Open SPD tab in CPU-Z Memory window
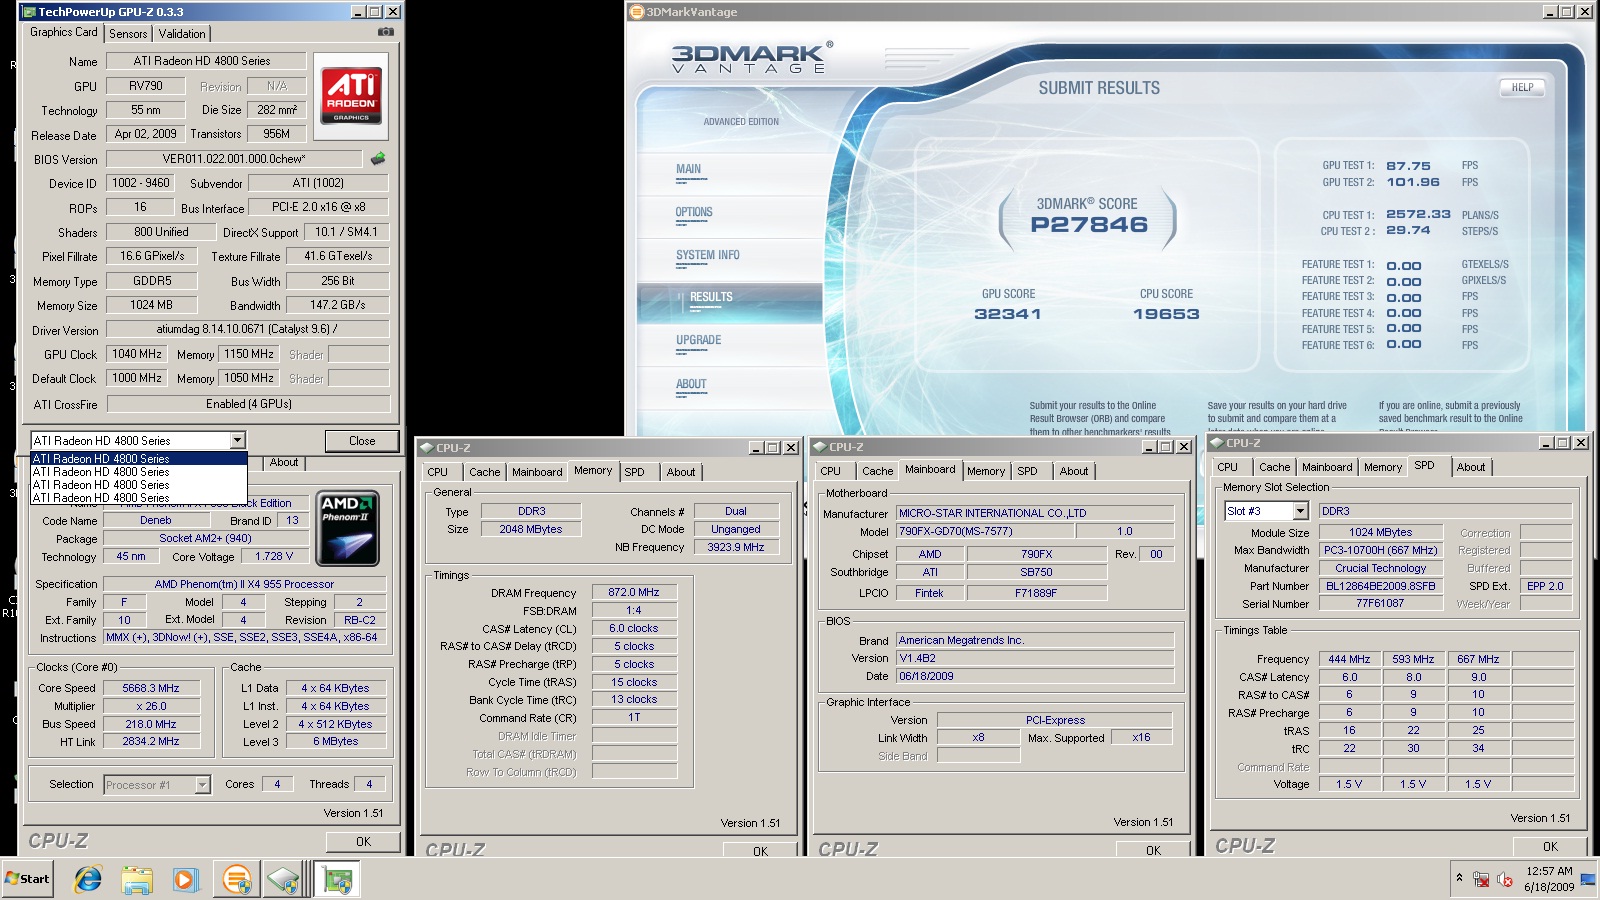Viewport: 1600px width, 900px height. 634,472
